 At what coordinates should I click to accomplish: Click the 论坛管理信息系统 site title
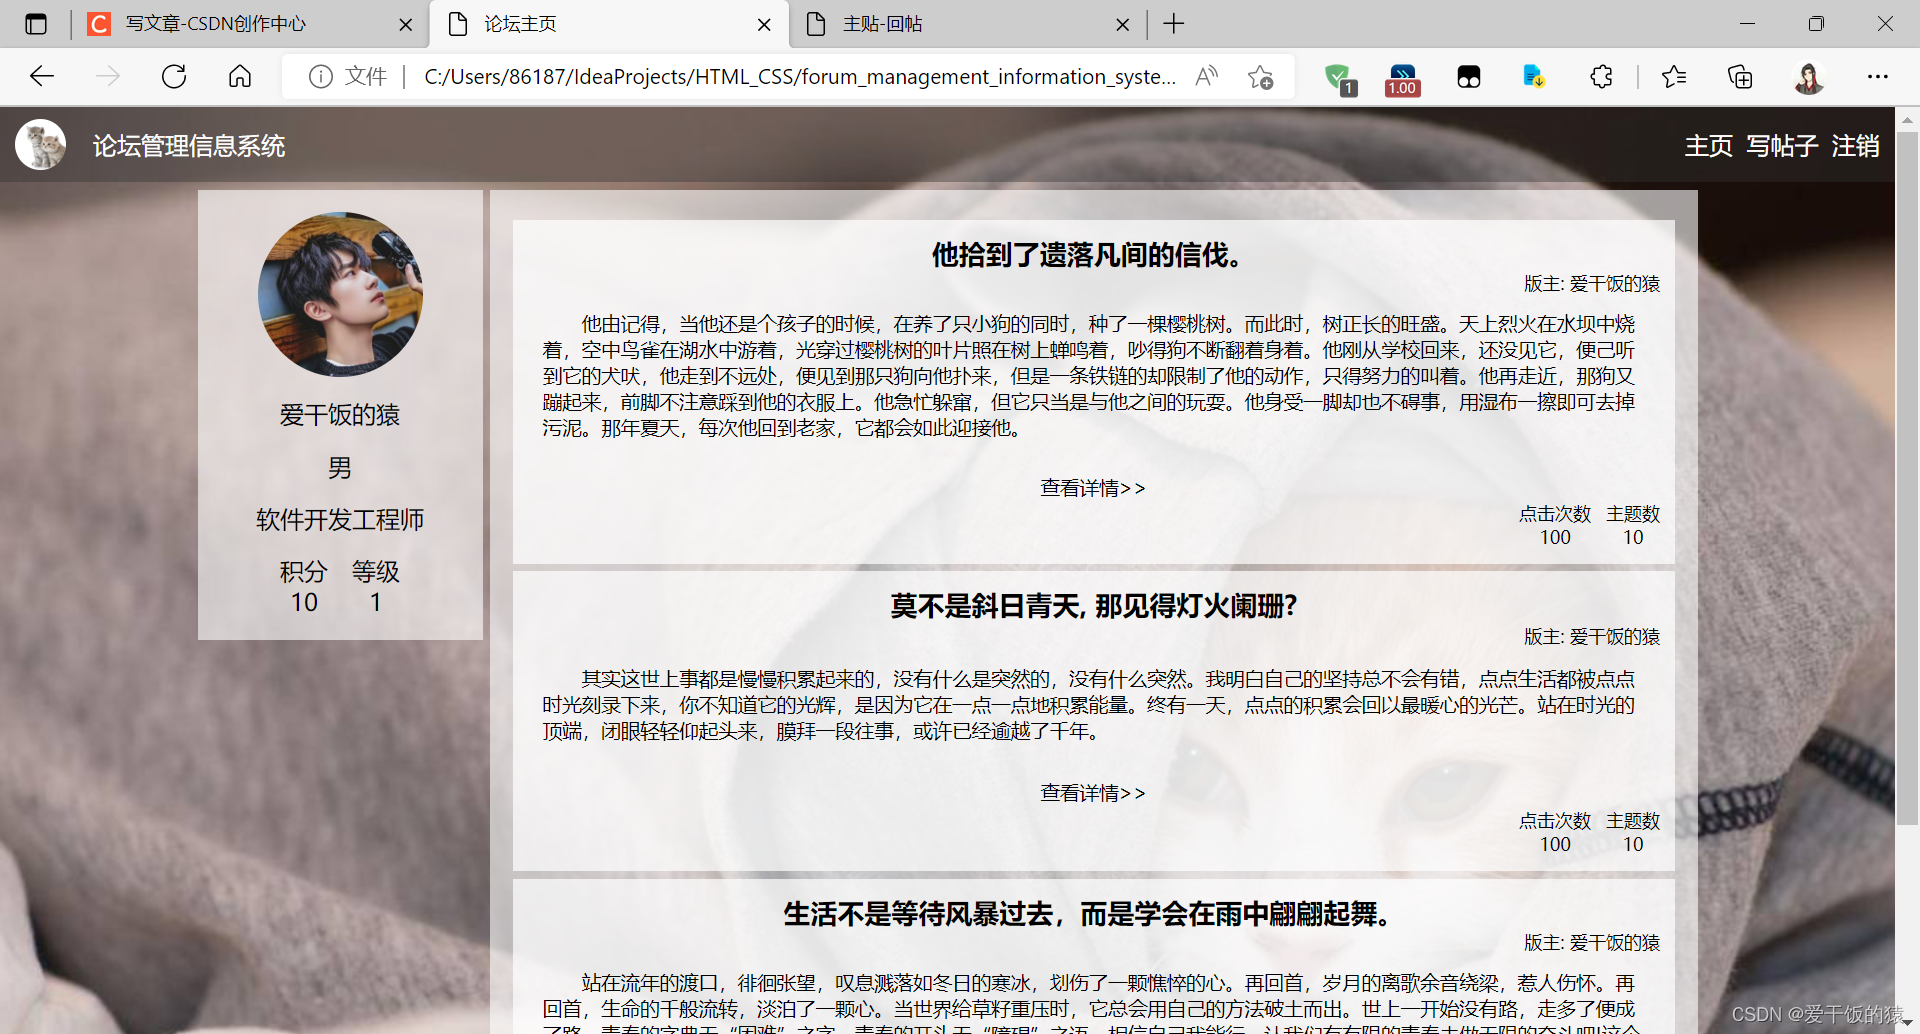click(x=189, y=146)
